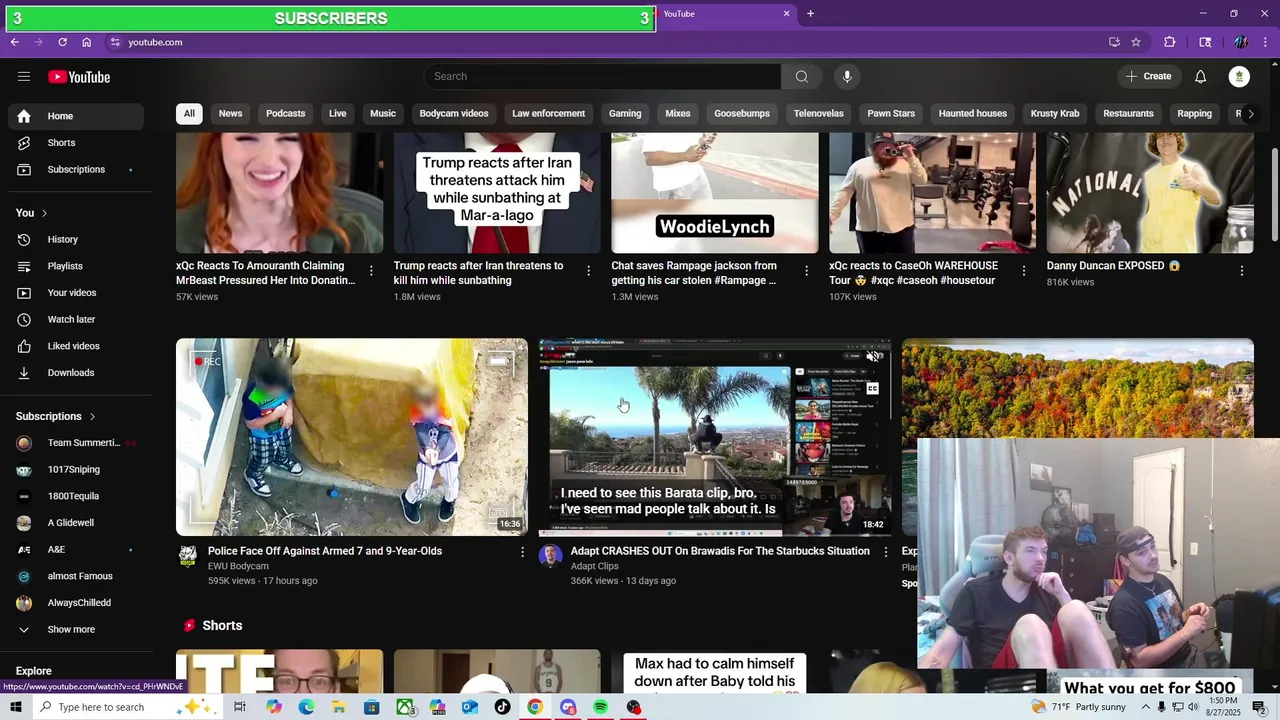This screenshot has width=1280, height=720.
Task: Open History in the sidebar
Action: click(76, 240)
